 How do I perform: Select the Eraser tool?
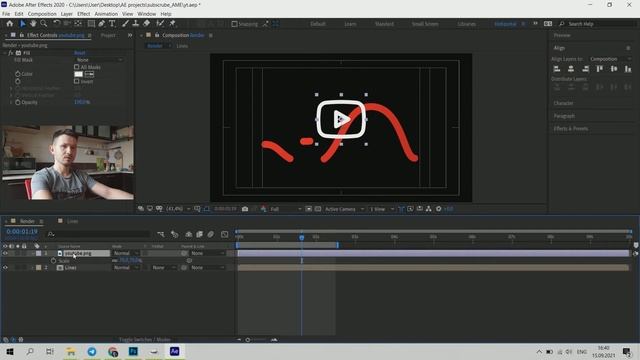[147, 24]
